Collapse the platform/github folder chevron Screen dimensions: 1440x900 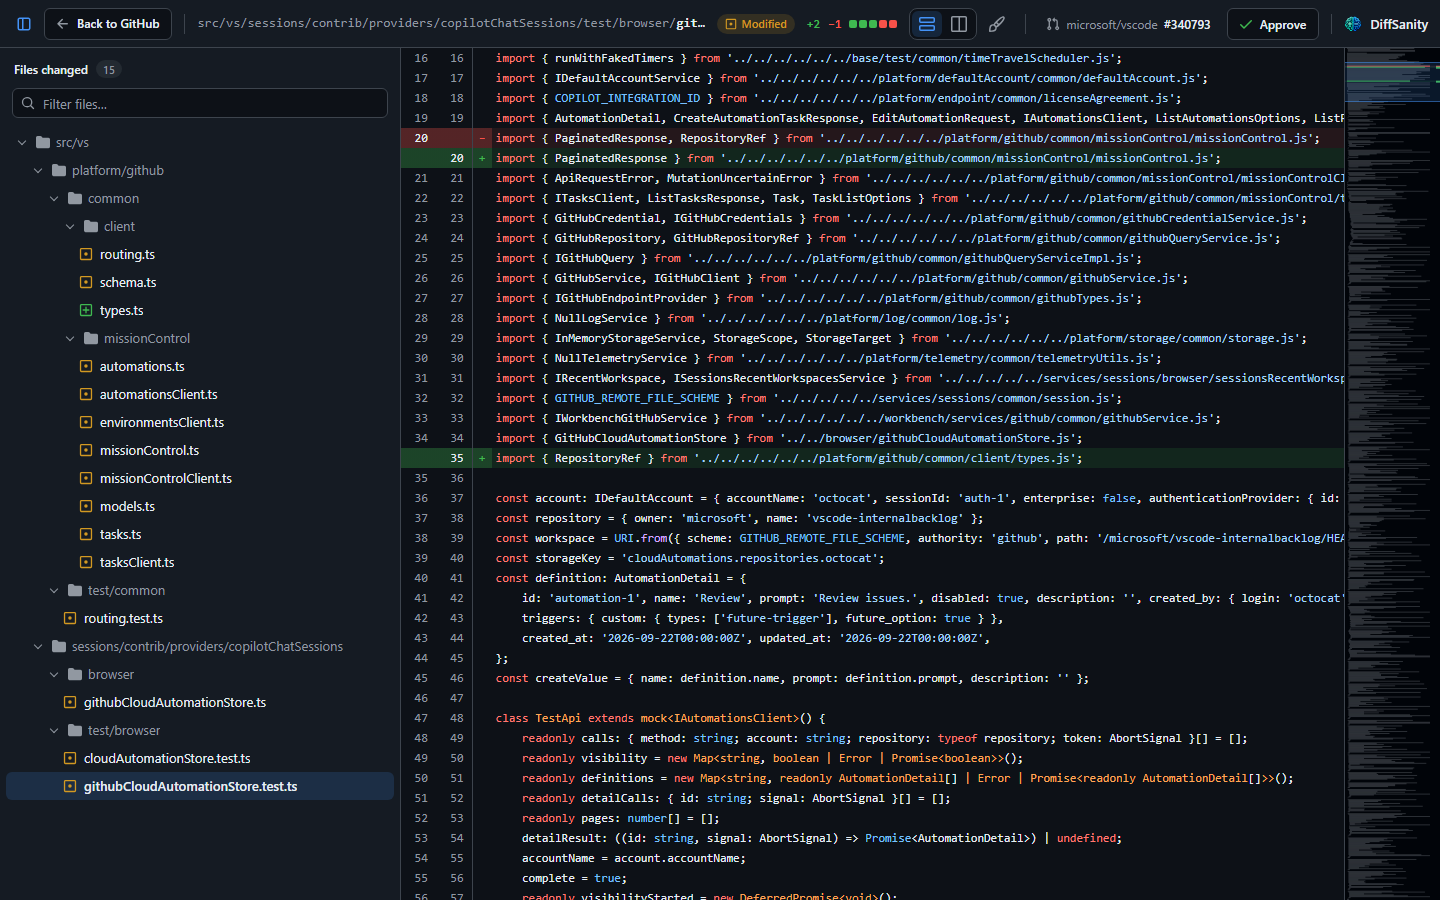tap(38, 170)
